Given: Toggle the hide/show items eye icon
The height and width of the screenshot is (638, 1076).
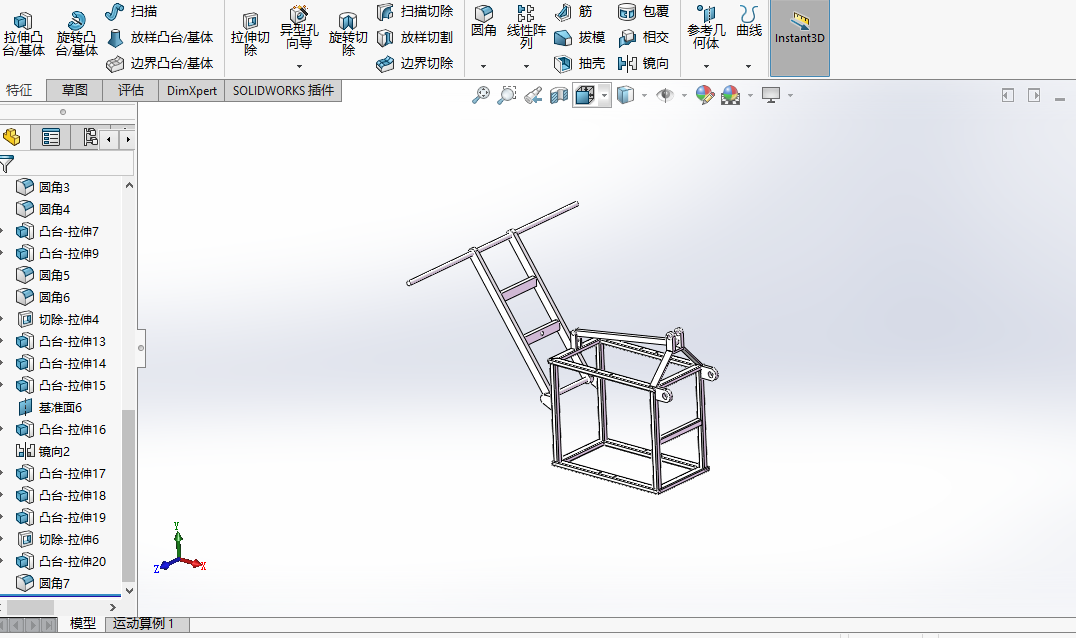Looking at the screenshot, I should (x=664, y=95).
